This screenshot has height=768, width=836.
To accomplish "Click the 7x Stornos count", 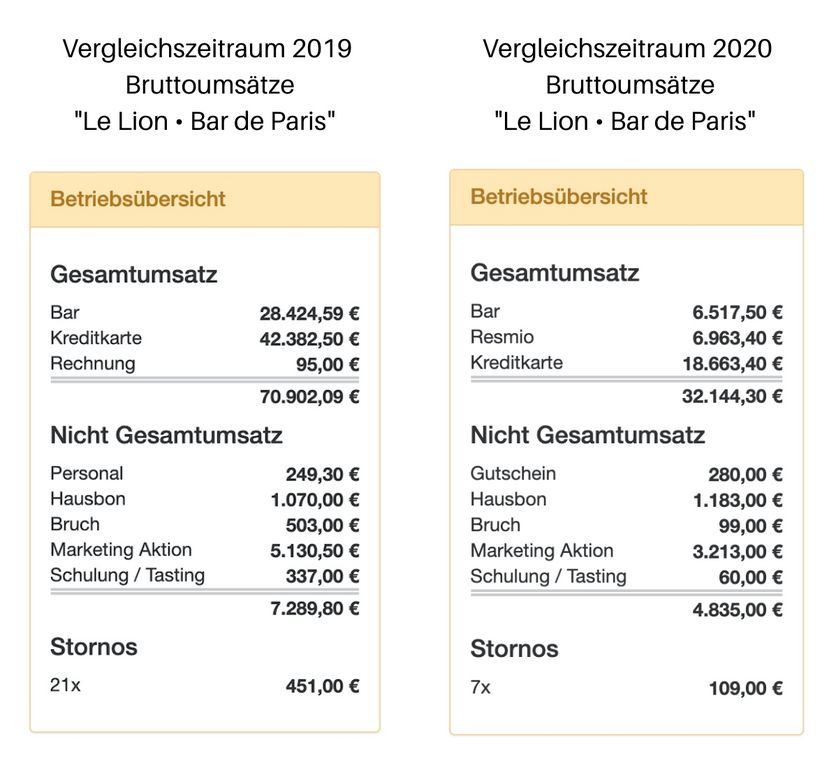I will [x=481, y=687].
